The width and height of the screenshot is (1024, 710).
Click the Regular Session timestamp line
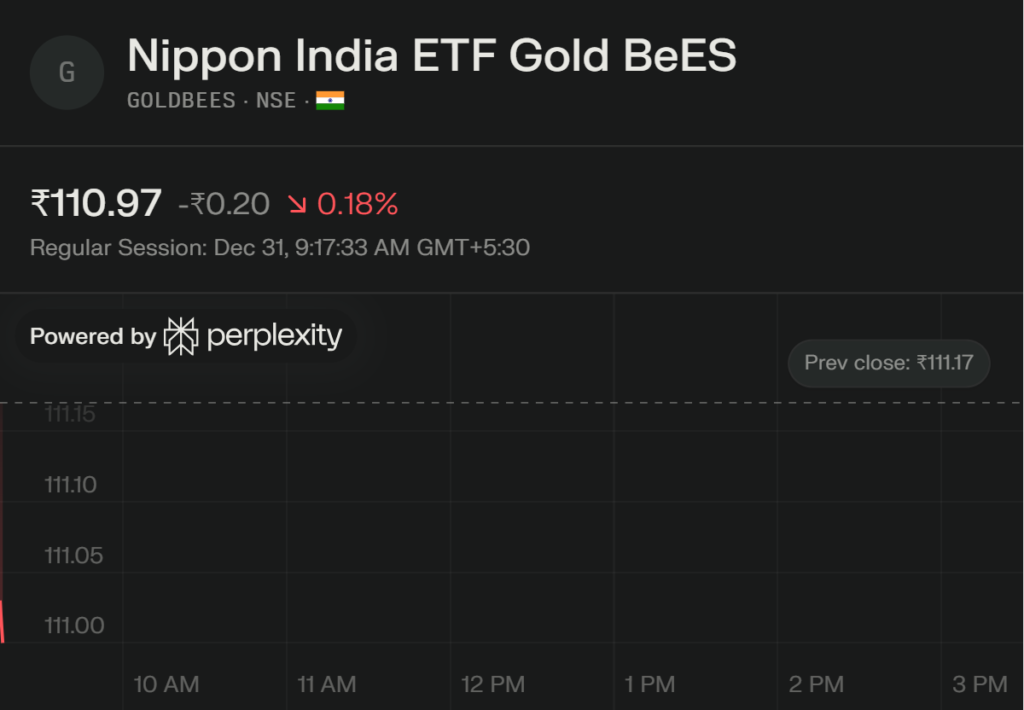point(280,247)
